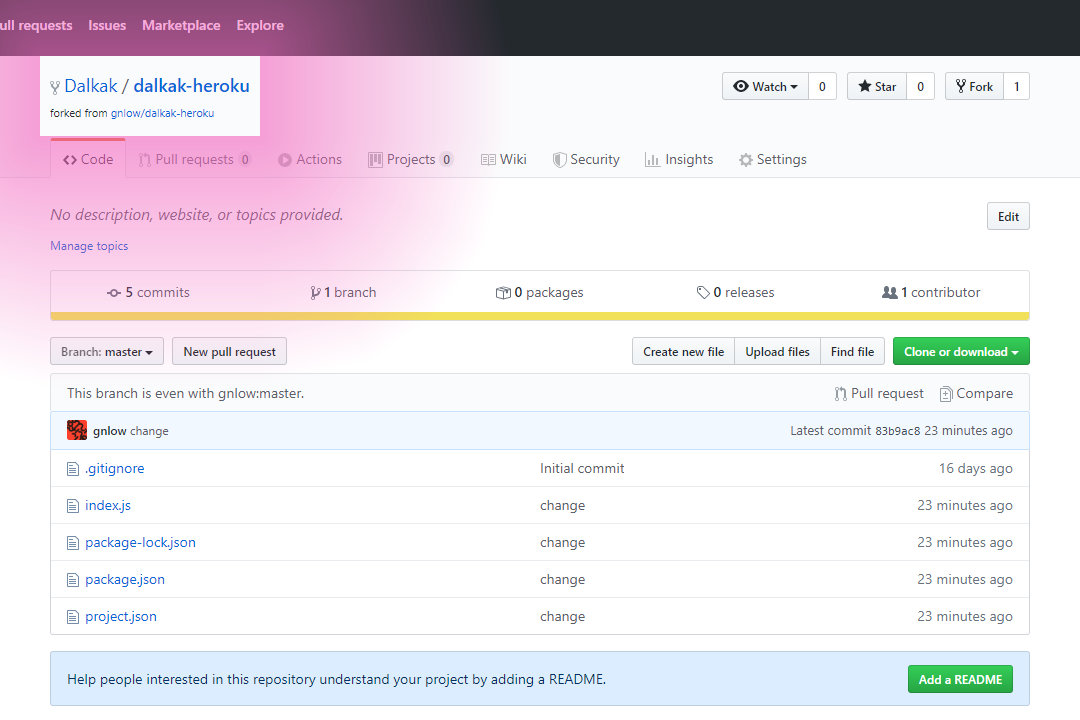Switch to the Code tab
The height and width of the screenshot is (720, 1080).
click(x=88, y=159)
